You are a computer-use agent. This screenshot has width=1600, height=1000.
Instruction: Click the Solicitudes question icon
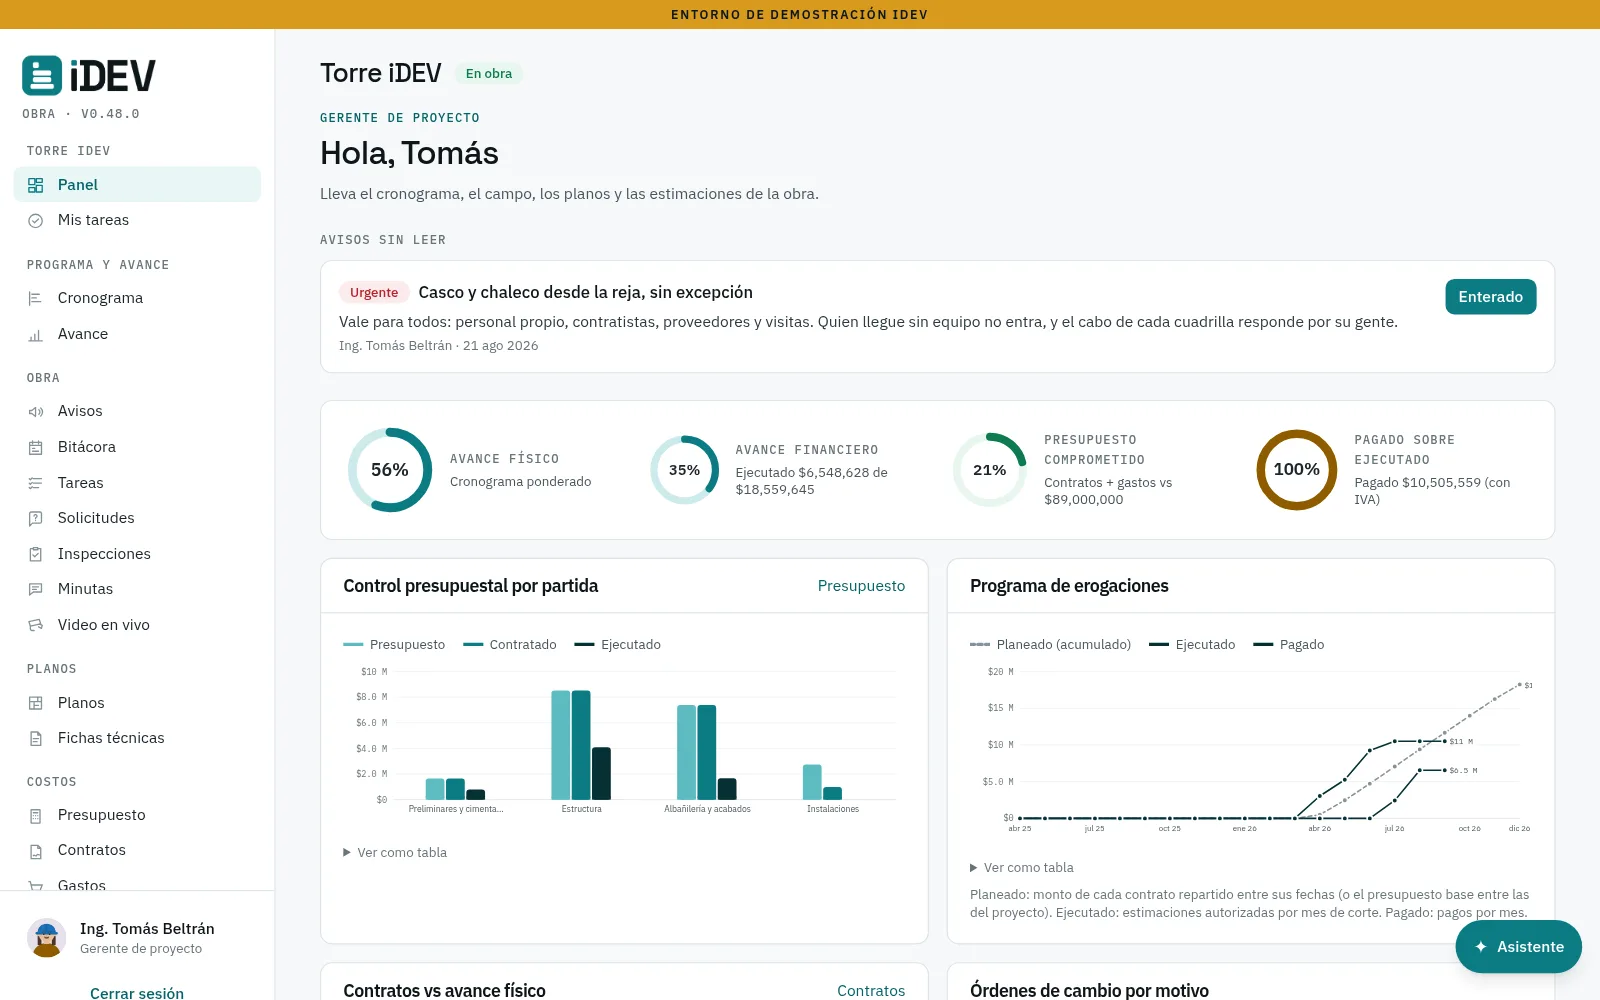coord(36,518)
